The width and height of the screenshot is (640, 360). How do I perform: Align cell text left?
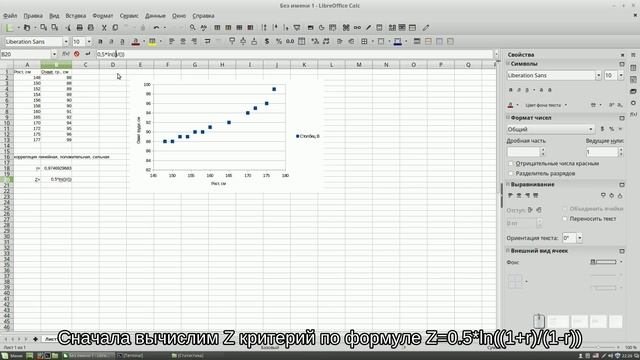(171, 42)
